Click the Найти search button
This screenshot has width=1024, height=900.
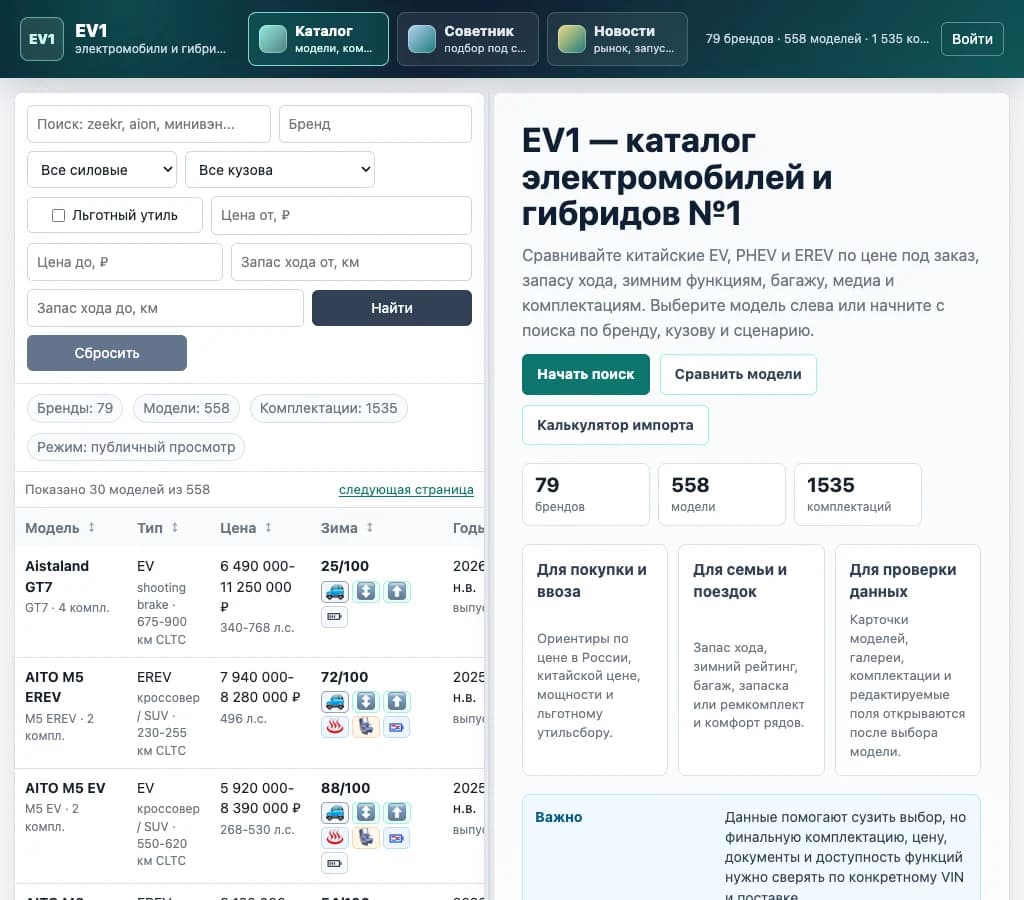(x=392, y=308)
